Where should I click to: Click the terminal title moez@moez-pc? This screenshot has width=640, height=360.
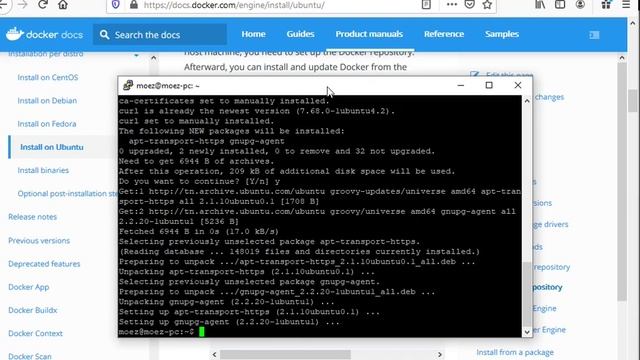(x=168, y=86)
